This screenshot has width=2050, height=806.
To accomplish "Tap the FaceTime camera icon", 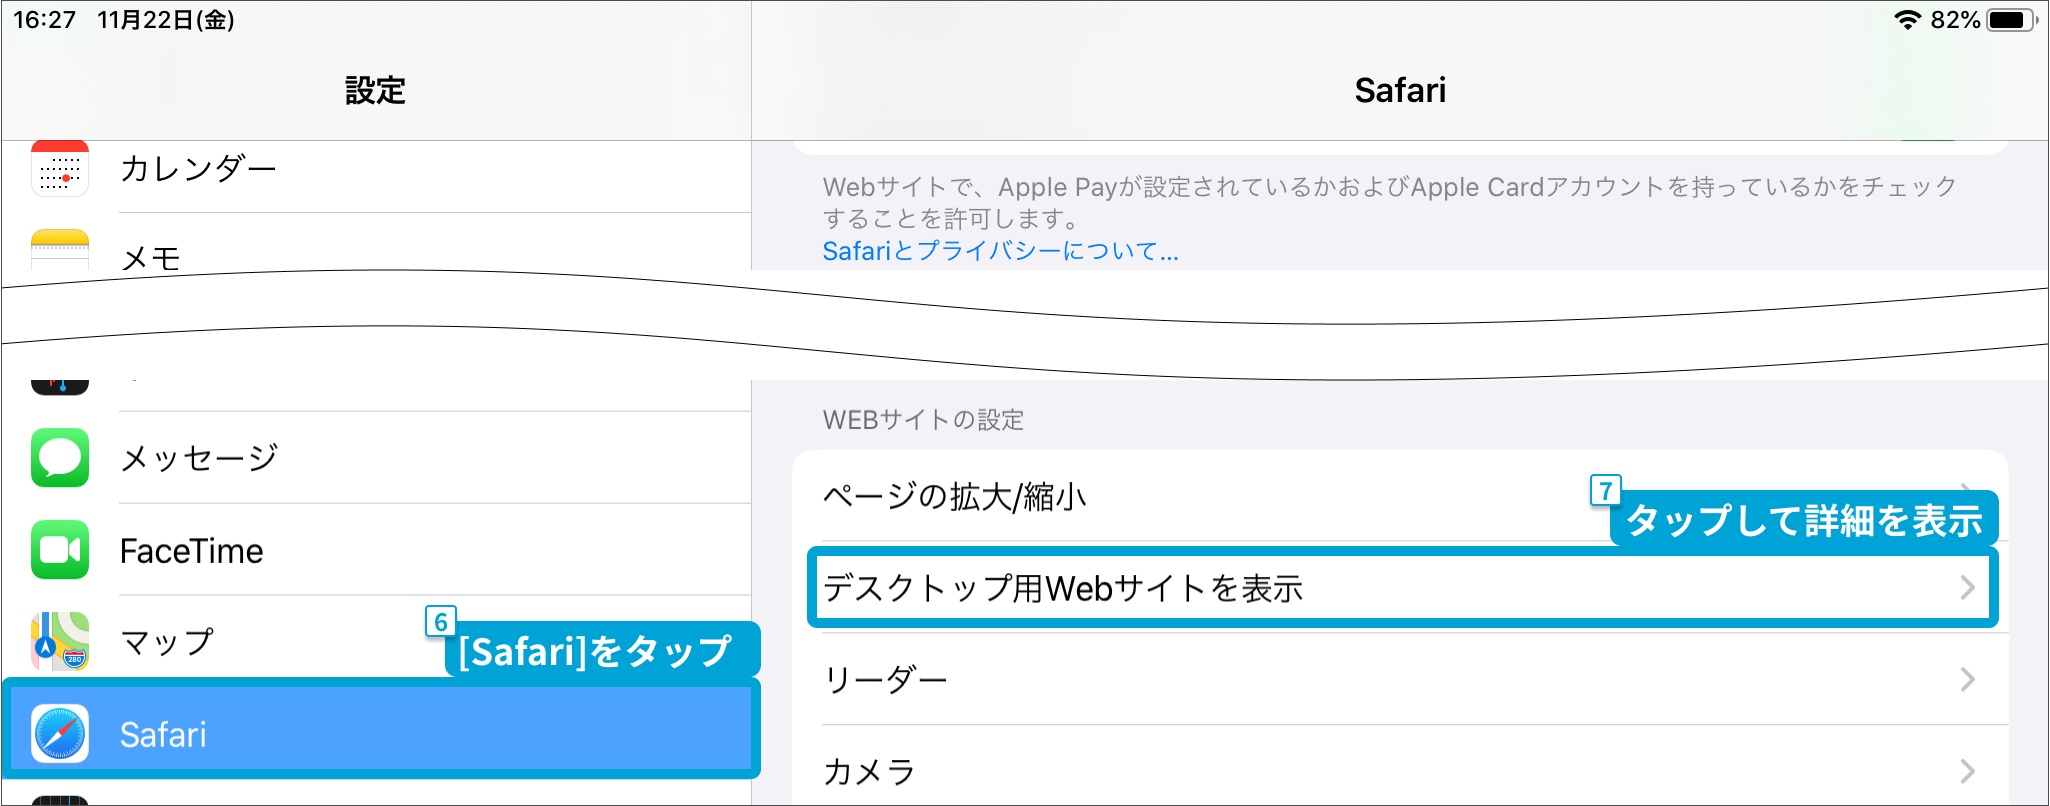I will point(60,550).
